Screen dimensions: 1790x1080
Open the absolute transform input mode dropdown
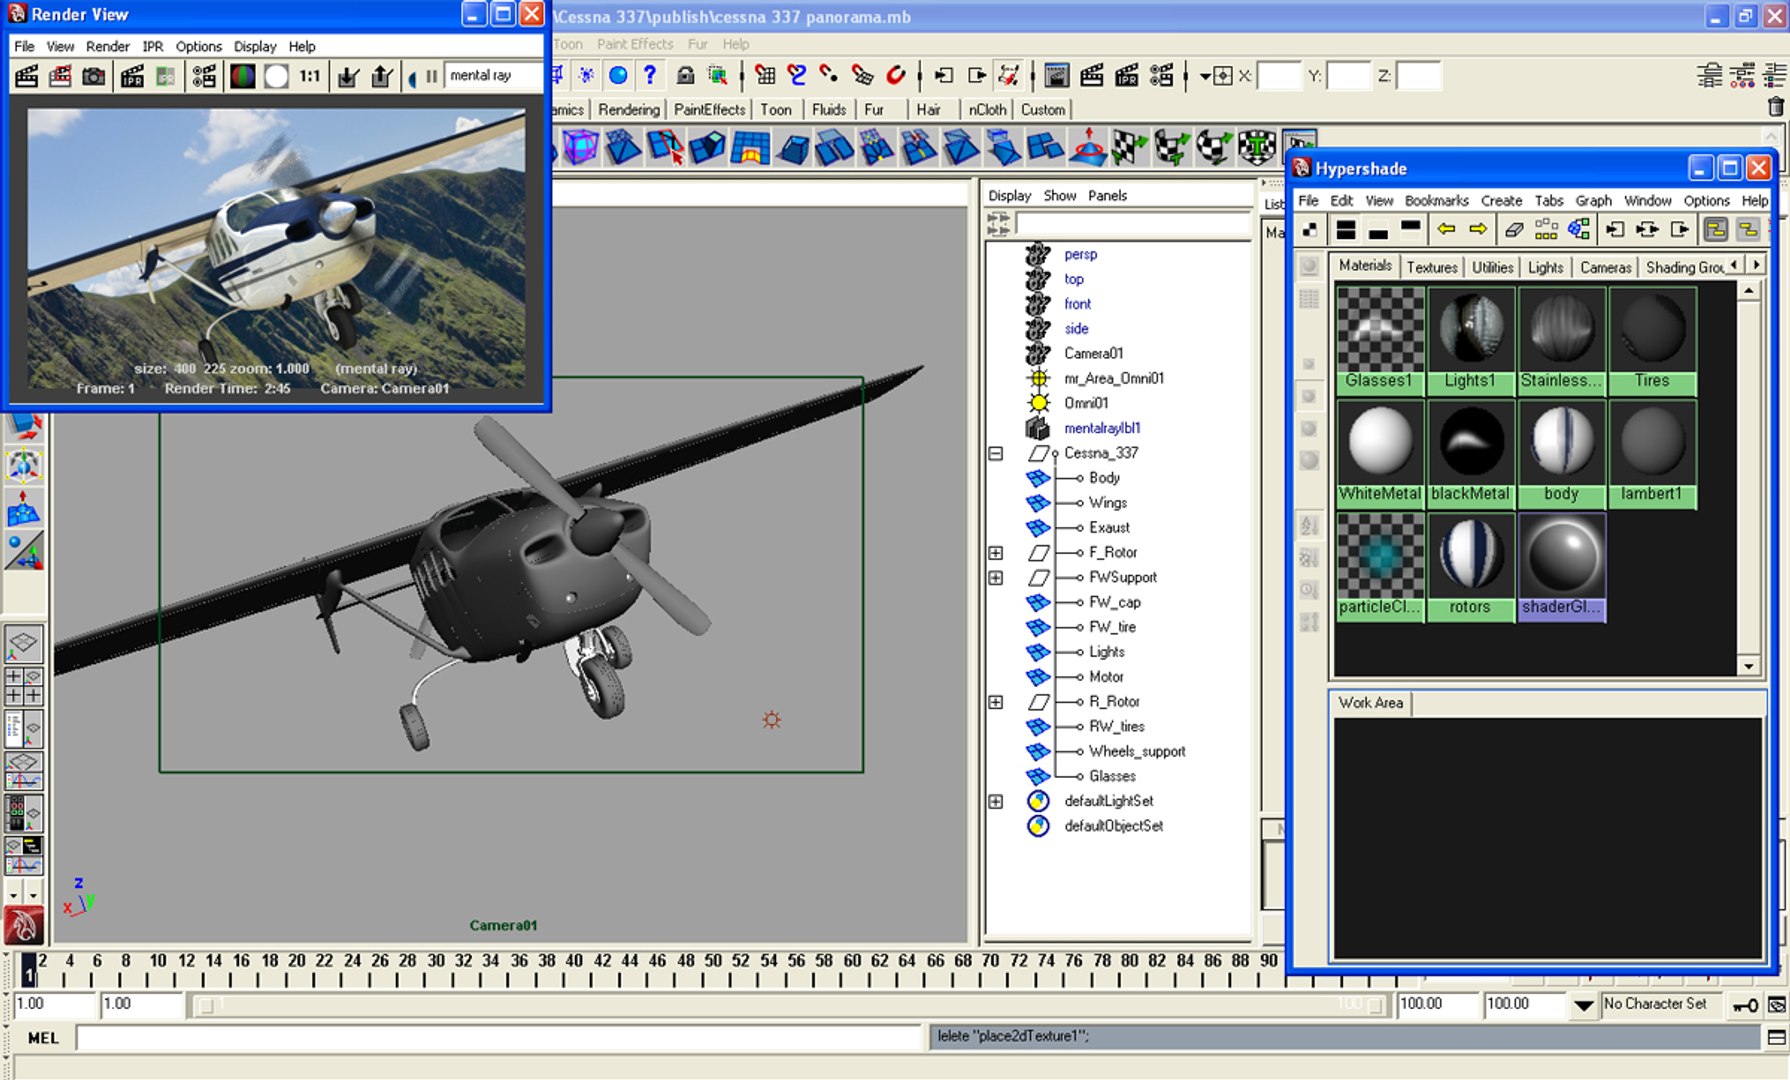1205,76
